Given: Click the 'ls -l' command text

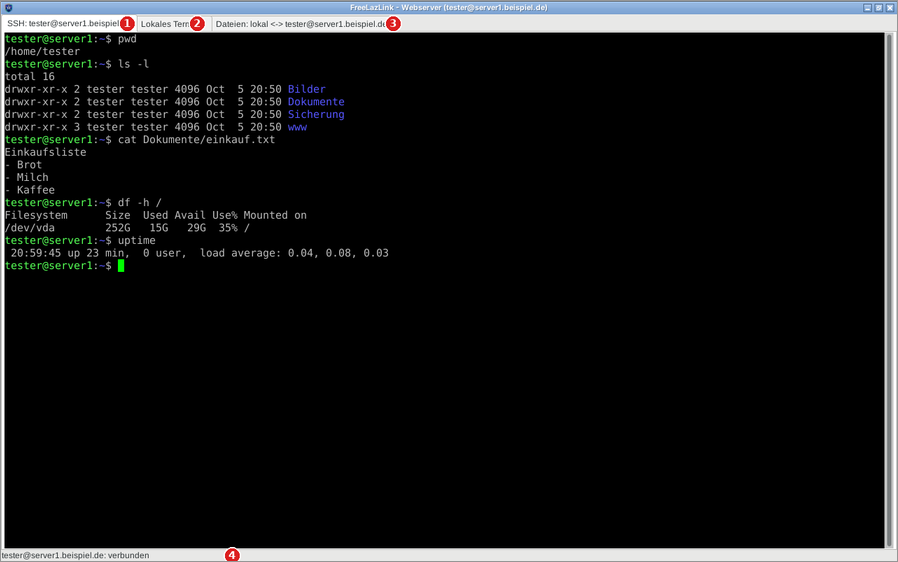Looking at the screenshot, I should pos(133,64).
